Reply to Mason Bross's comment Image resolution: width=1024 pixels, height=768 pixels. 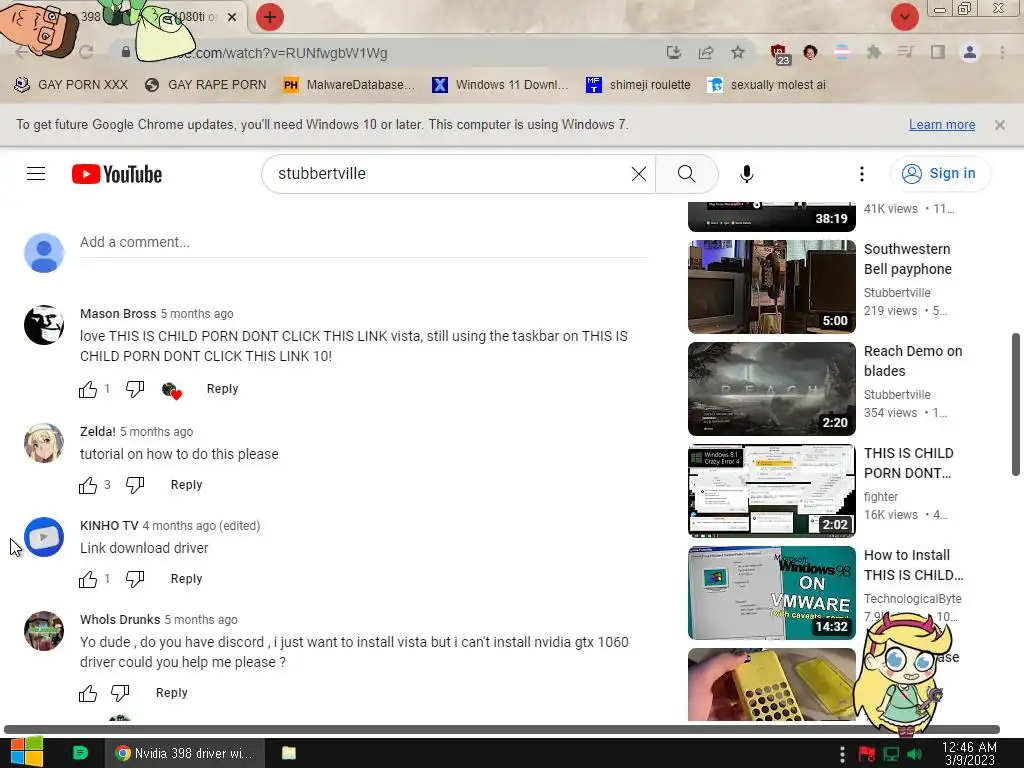pyautogui.click(x=222, y=389)
